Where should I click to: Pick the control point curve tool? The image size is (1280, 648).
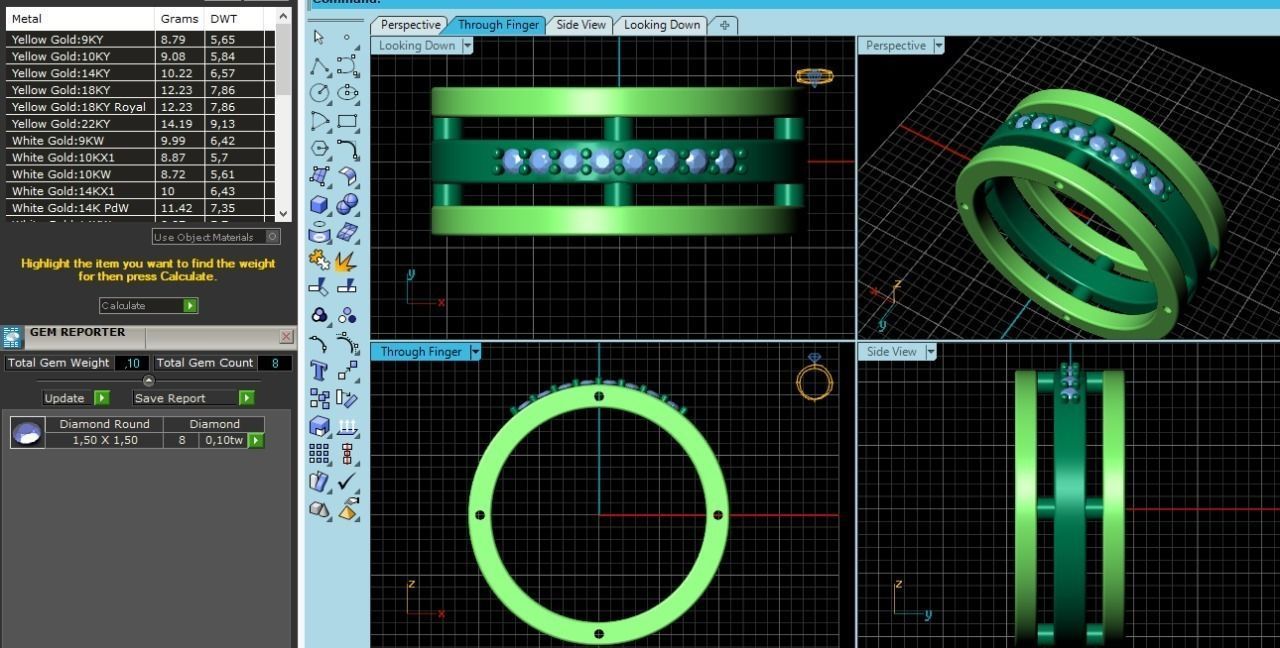(x=347, y=66)
